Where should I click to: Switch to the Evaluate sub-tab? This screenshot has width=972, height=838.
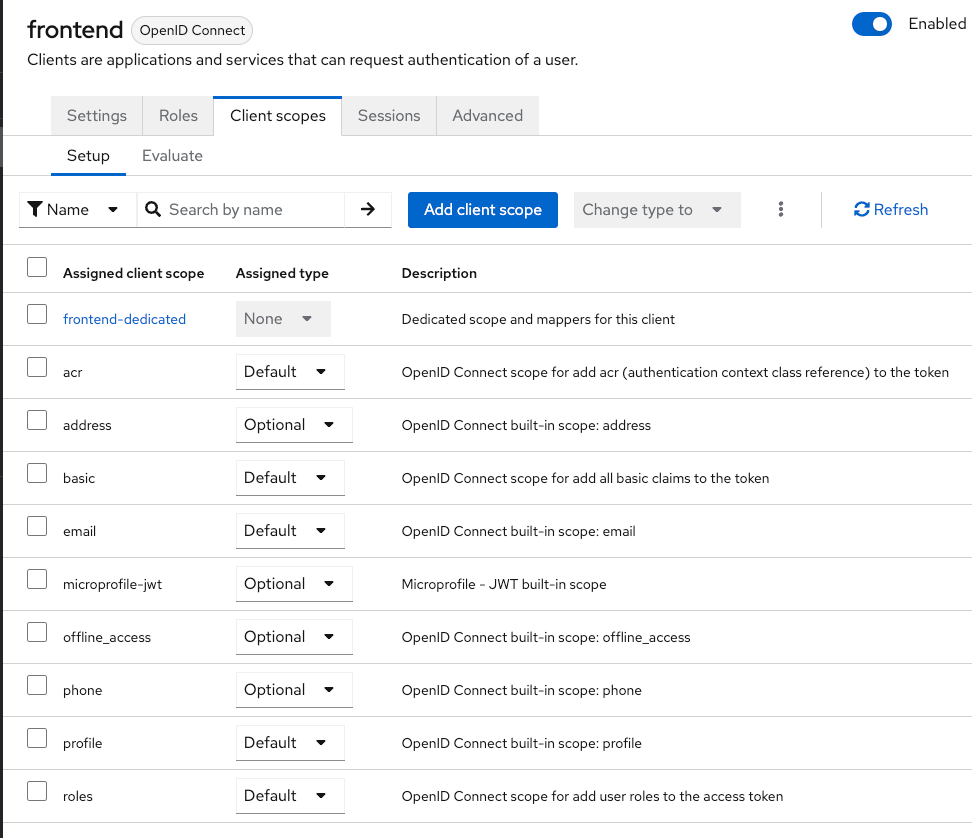[172, 156]
